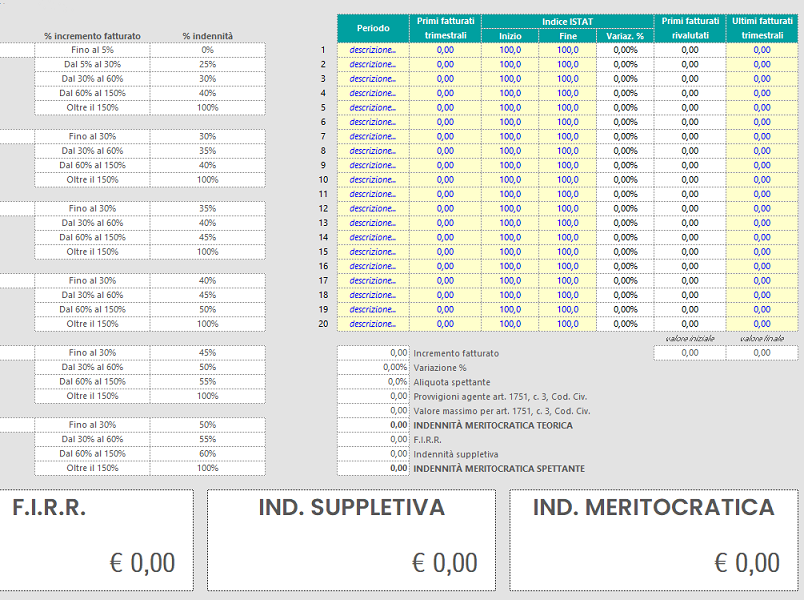804x600 pixels.
Task: Select the 25% indennità cell
Action: [x=208, y=64]
